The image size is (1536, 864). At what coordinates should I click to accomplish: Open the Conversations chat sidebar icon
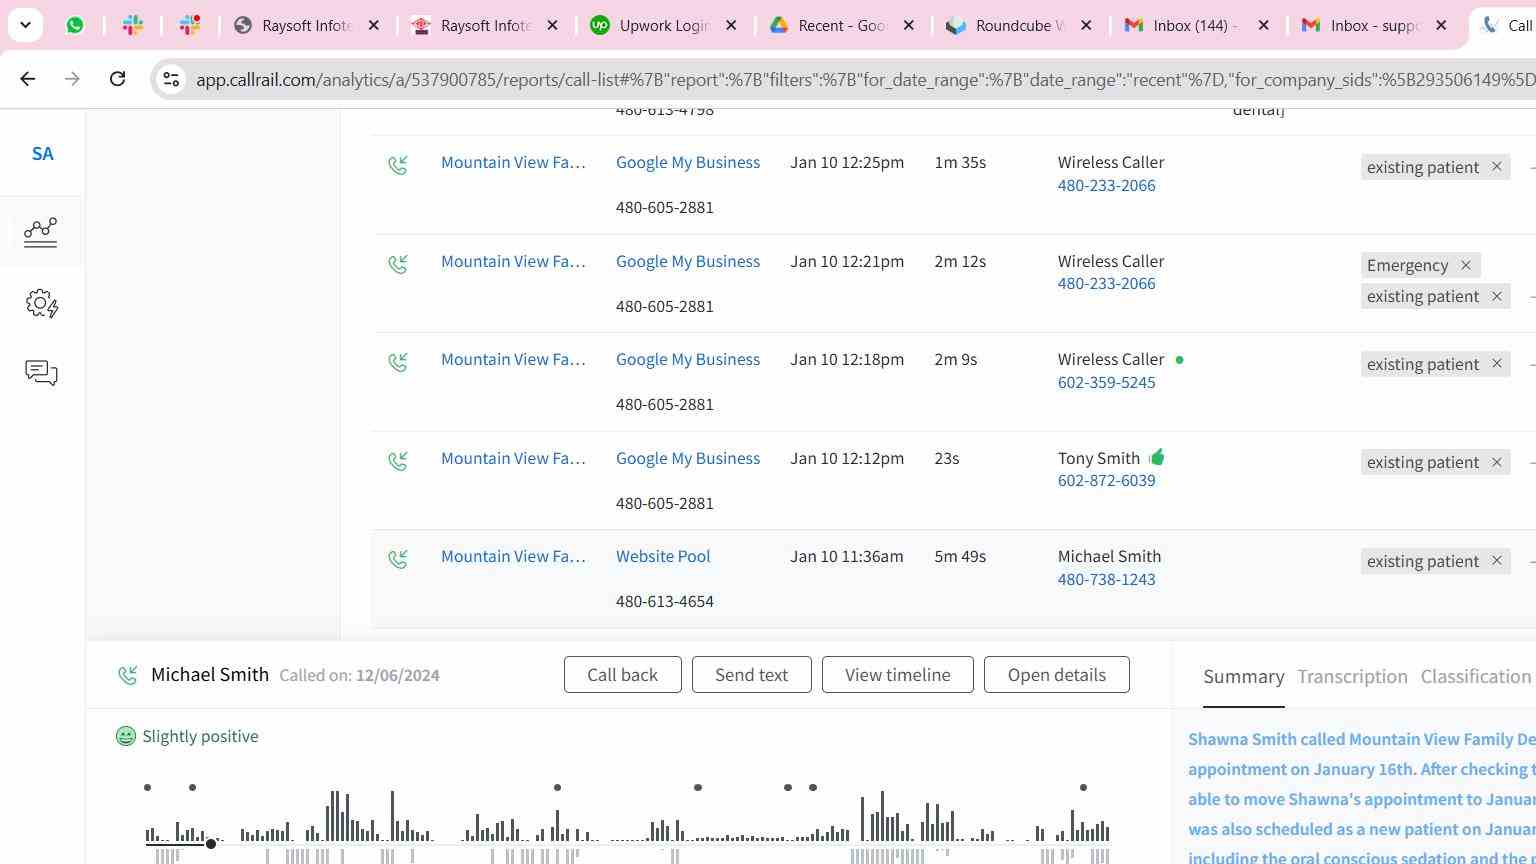[41, 373]
